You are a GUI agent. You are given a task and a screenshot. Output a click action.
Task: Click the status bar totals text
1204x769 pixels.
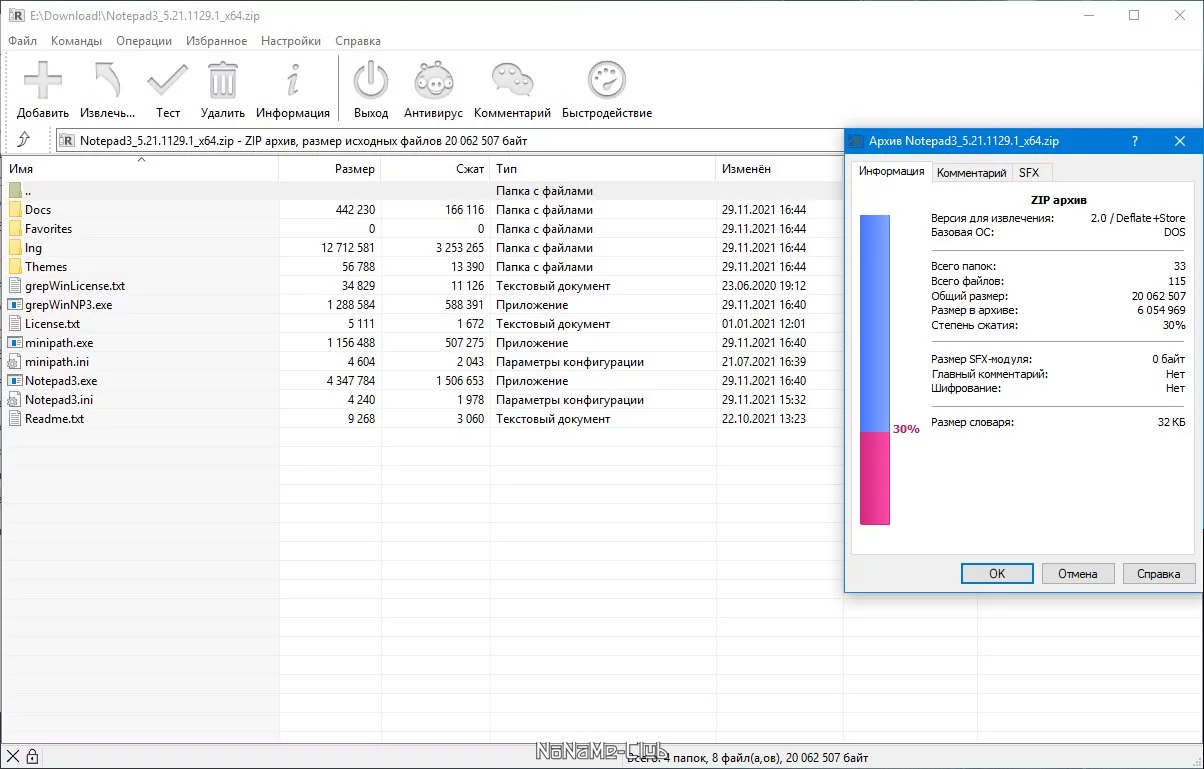748,758
